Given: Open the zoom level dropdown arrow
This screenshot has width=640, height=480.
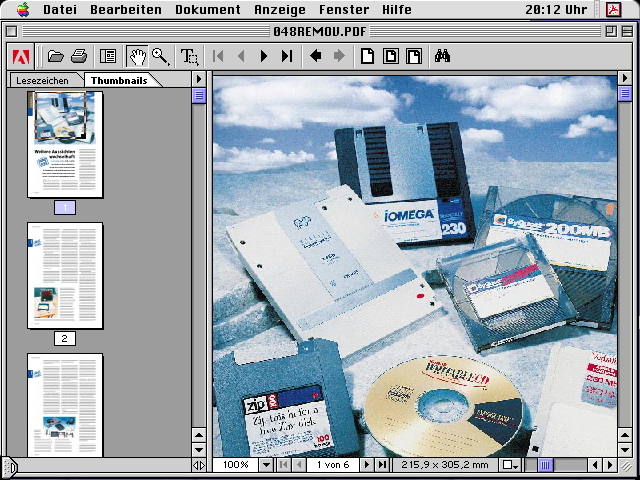Looking at the screenshot, I should (266, 464).
